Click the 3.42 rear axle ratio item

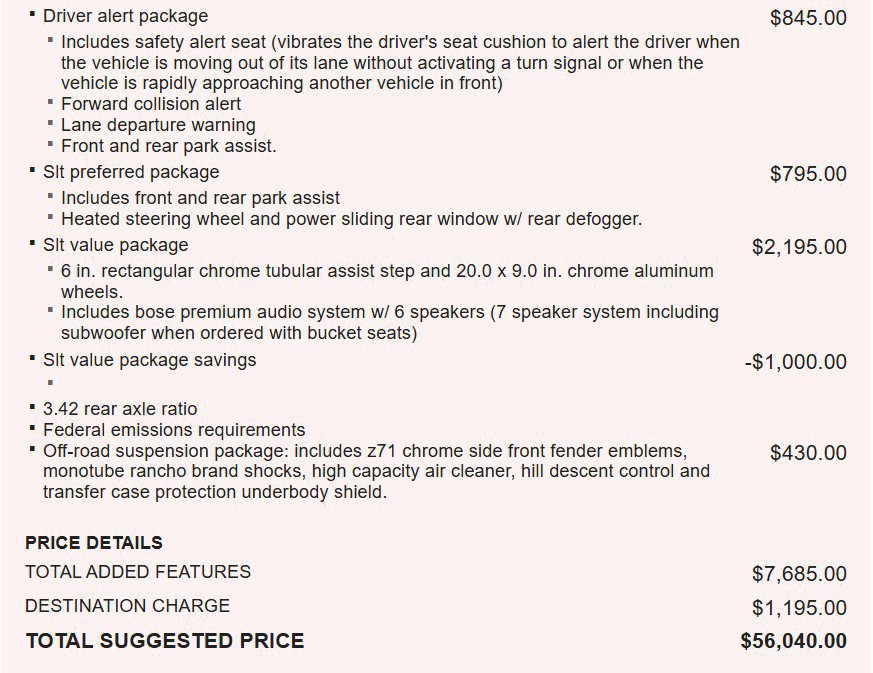120,409
